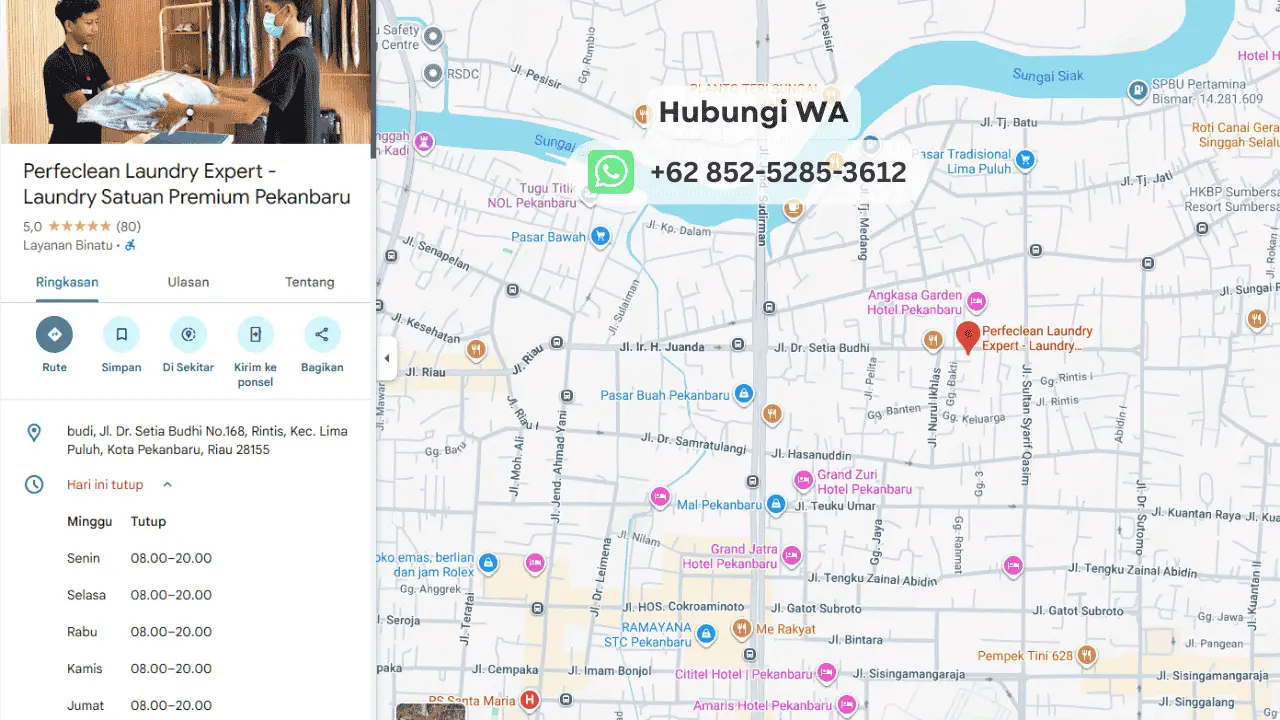Select the Ringkasan tab
The height and width of the screenshot is (720, 1280).
click(67, 282)
